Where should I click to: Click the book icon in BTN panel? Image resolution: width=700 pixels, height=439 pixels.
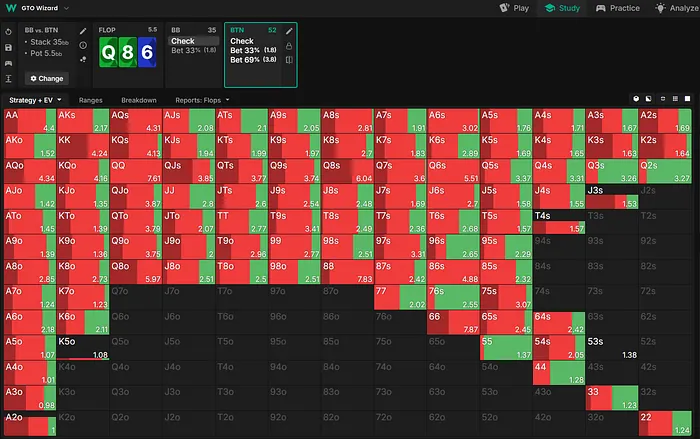[x=289, y=60]
